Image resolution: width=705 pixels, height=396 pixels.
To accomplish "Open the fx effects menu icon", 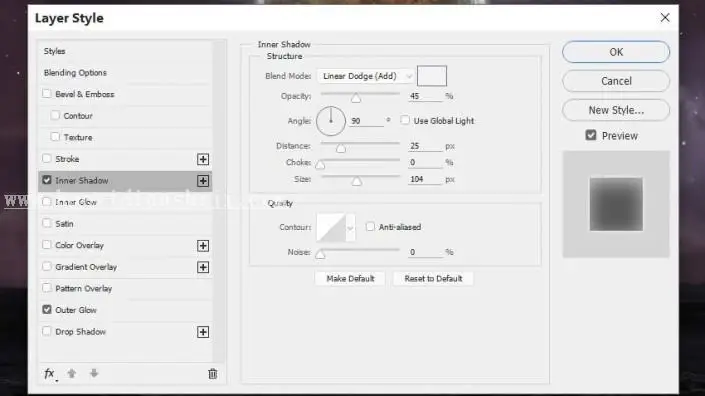I will tap(50, 374).
